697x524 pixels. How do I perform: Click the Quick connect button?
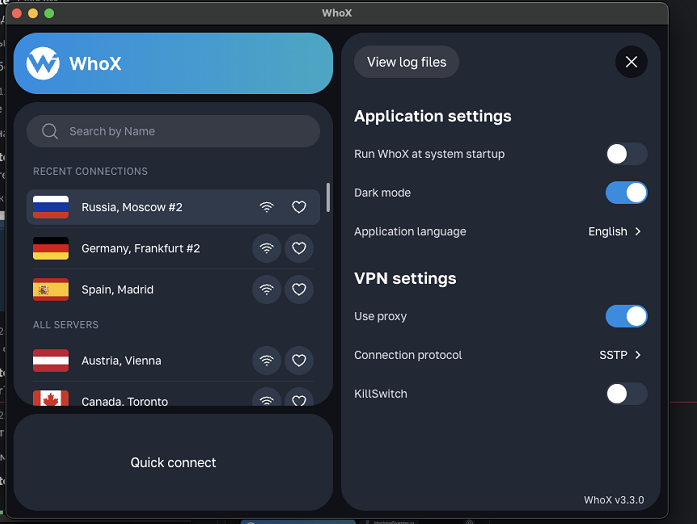pos(173,462)
